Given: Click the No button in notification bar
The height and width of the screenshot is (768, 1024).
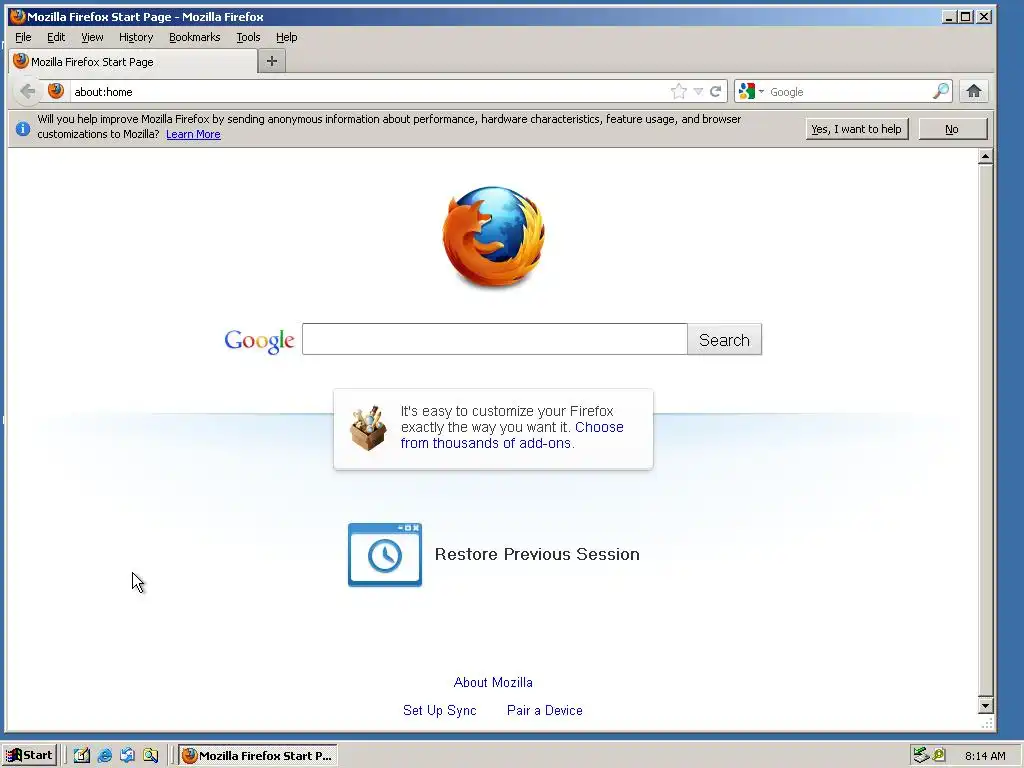Looking at the screenshot, I should (952, 129).
